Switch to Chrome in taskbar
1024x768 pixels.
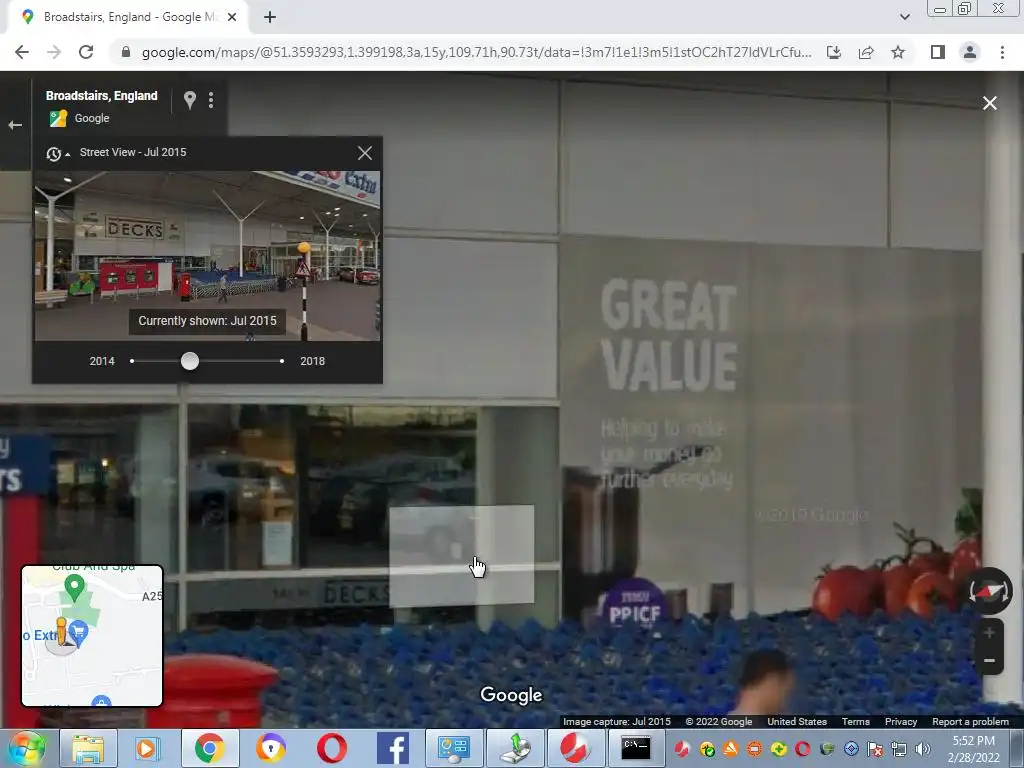[x=209, y=748]
